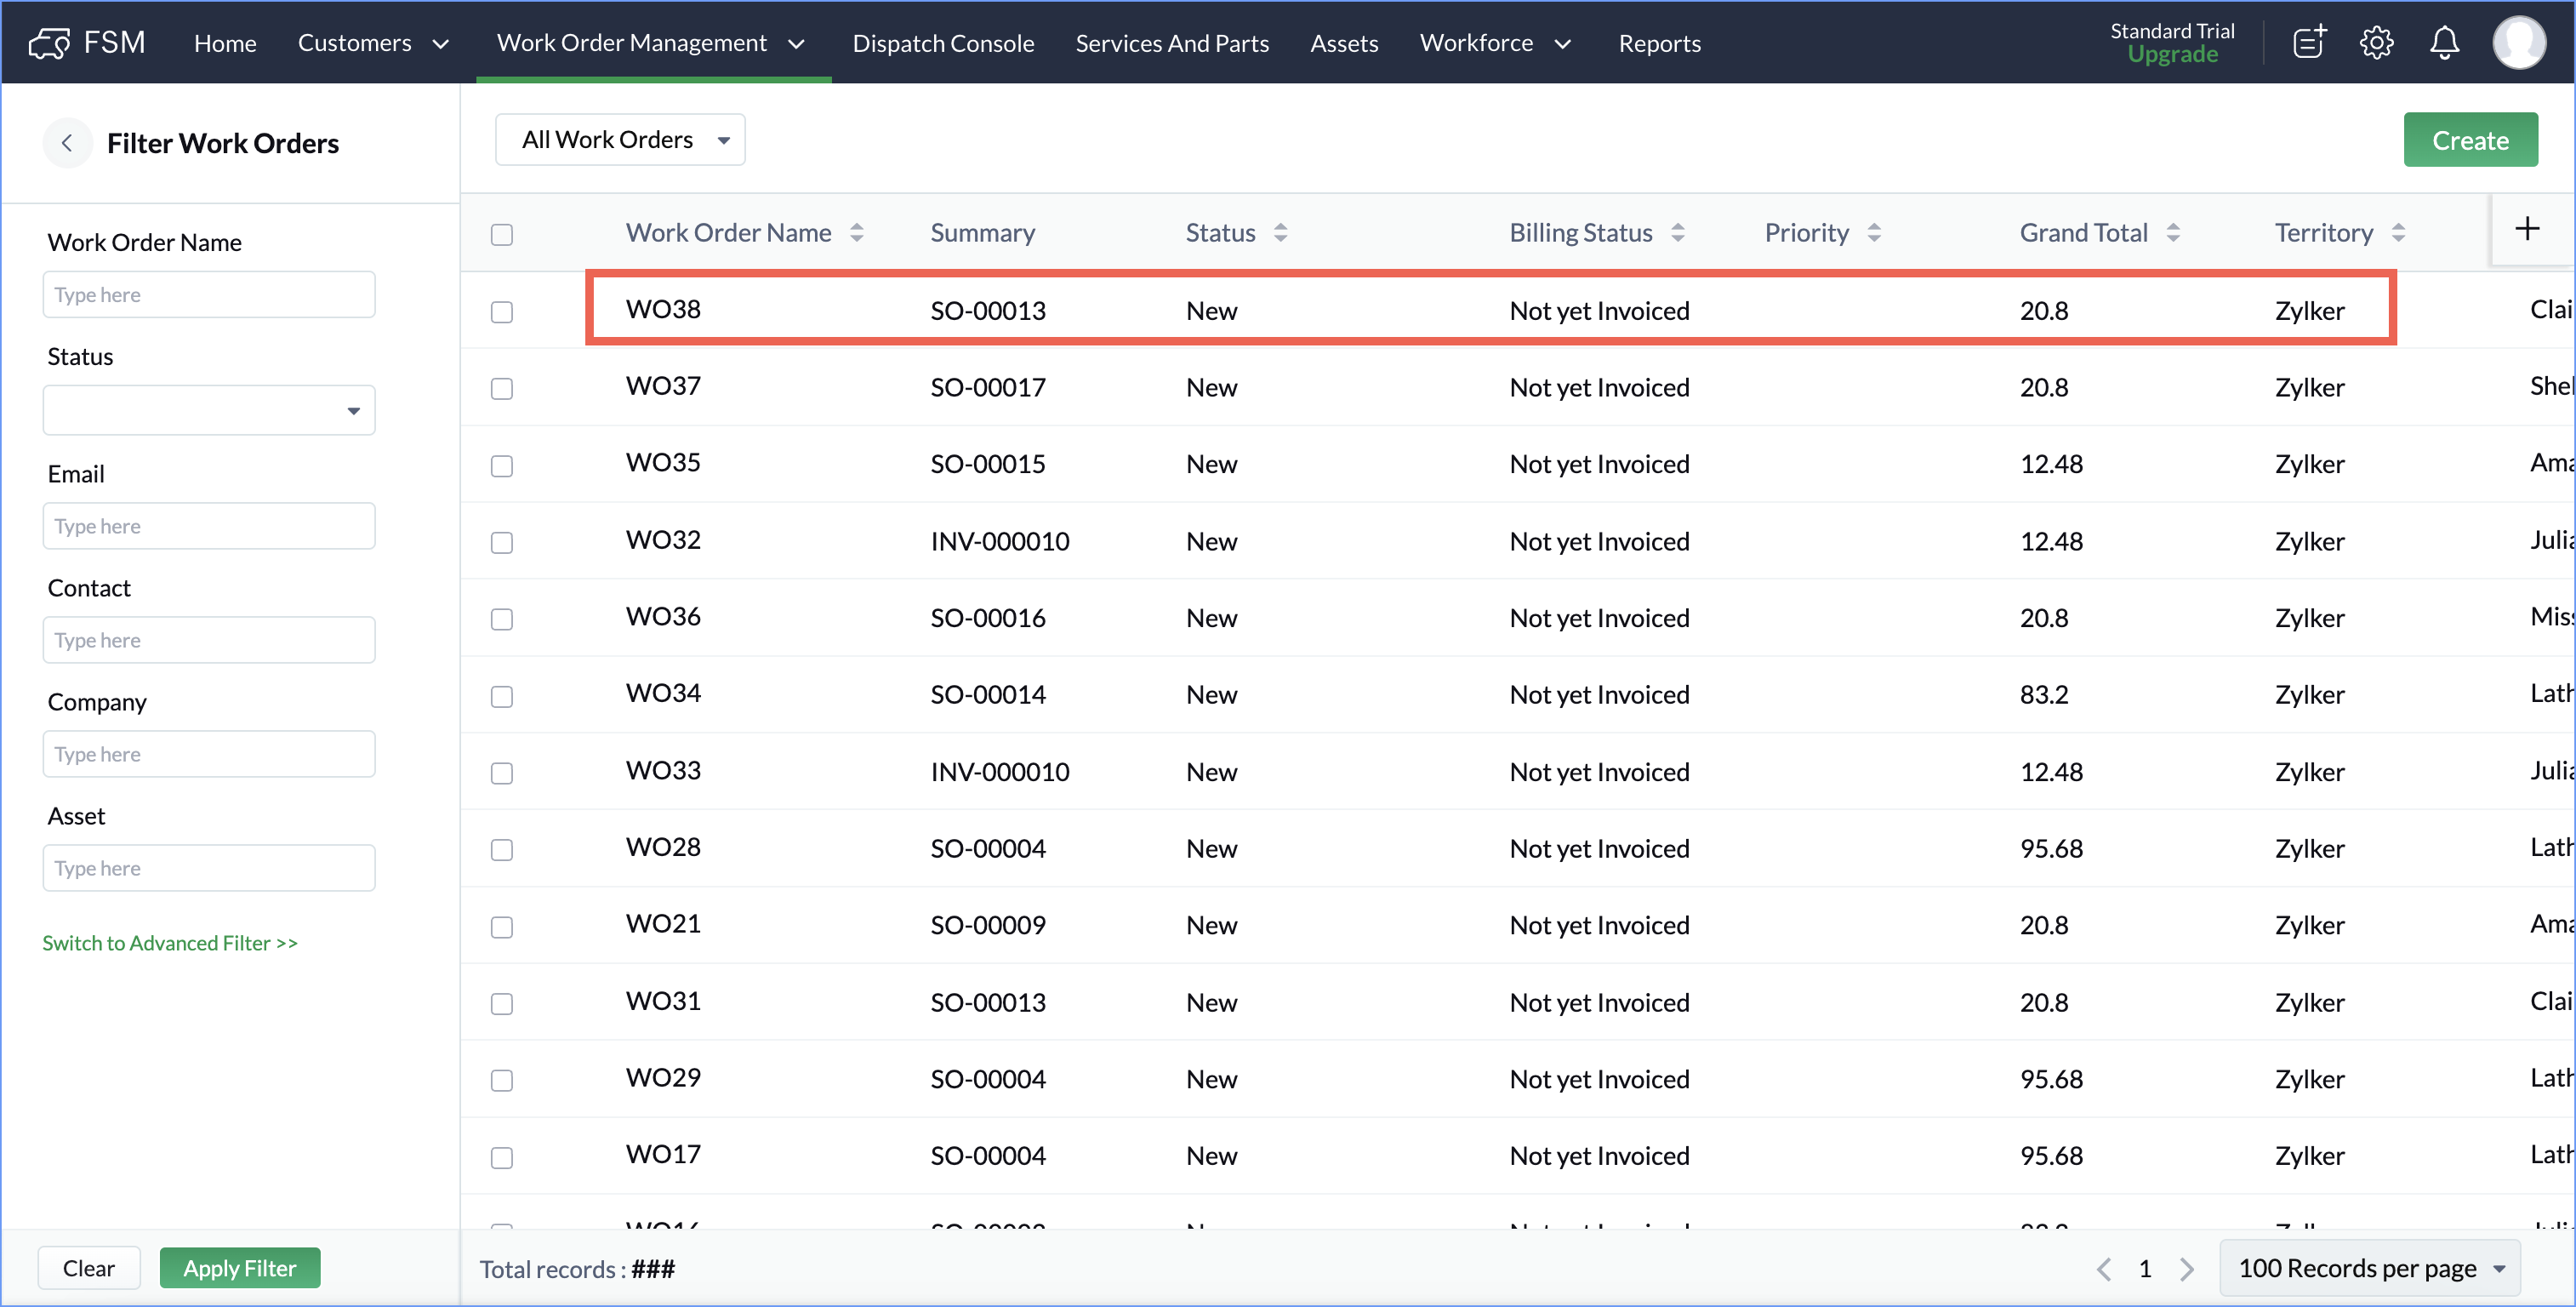Sort by Work Order Name arrows
This screenshot has width=2576, height=1307.
pos(857,233)
